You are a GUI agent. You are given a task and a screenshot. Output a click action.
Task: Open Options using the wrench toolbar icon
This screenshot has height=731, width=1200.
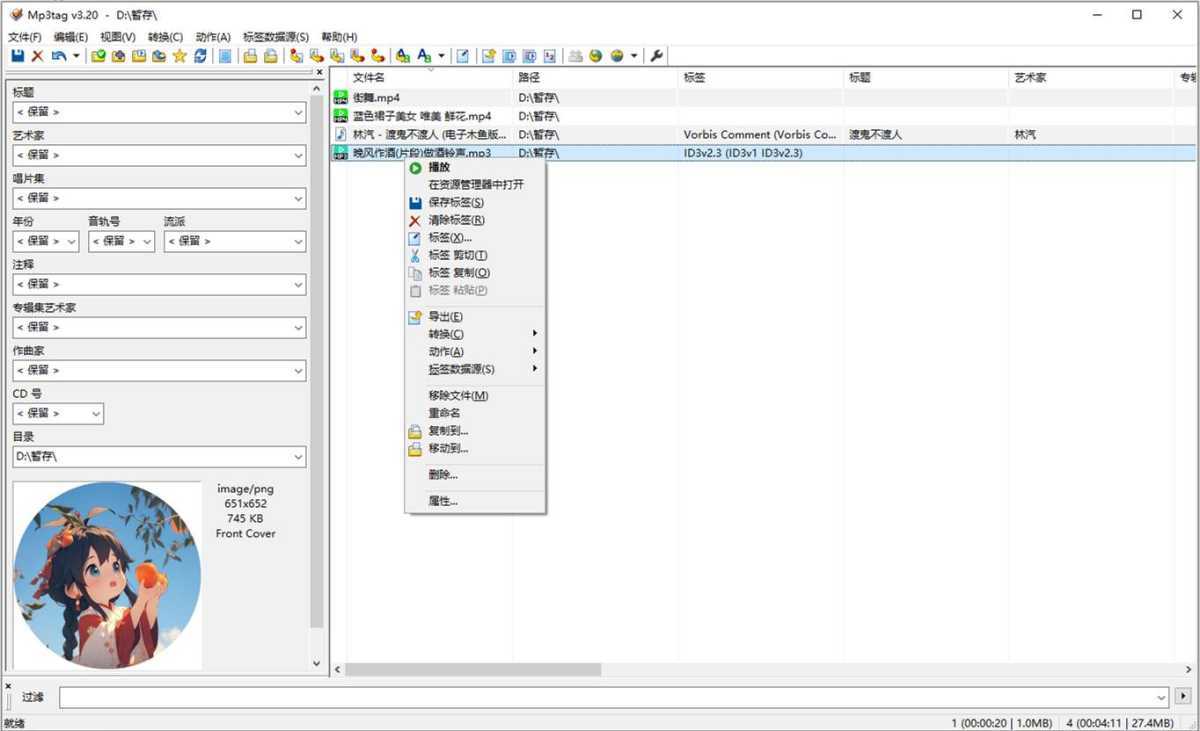658,56
